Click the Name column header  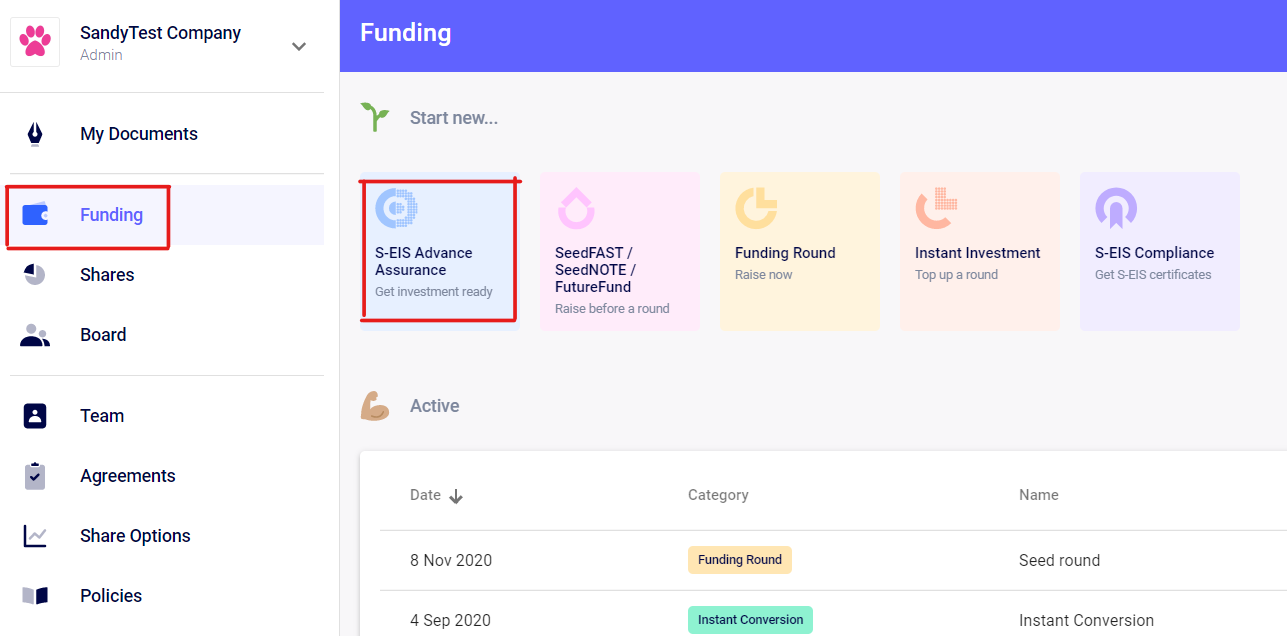[1039, 495]
